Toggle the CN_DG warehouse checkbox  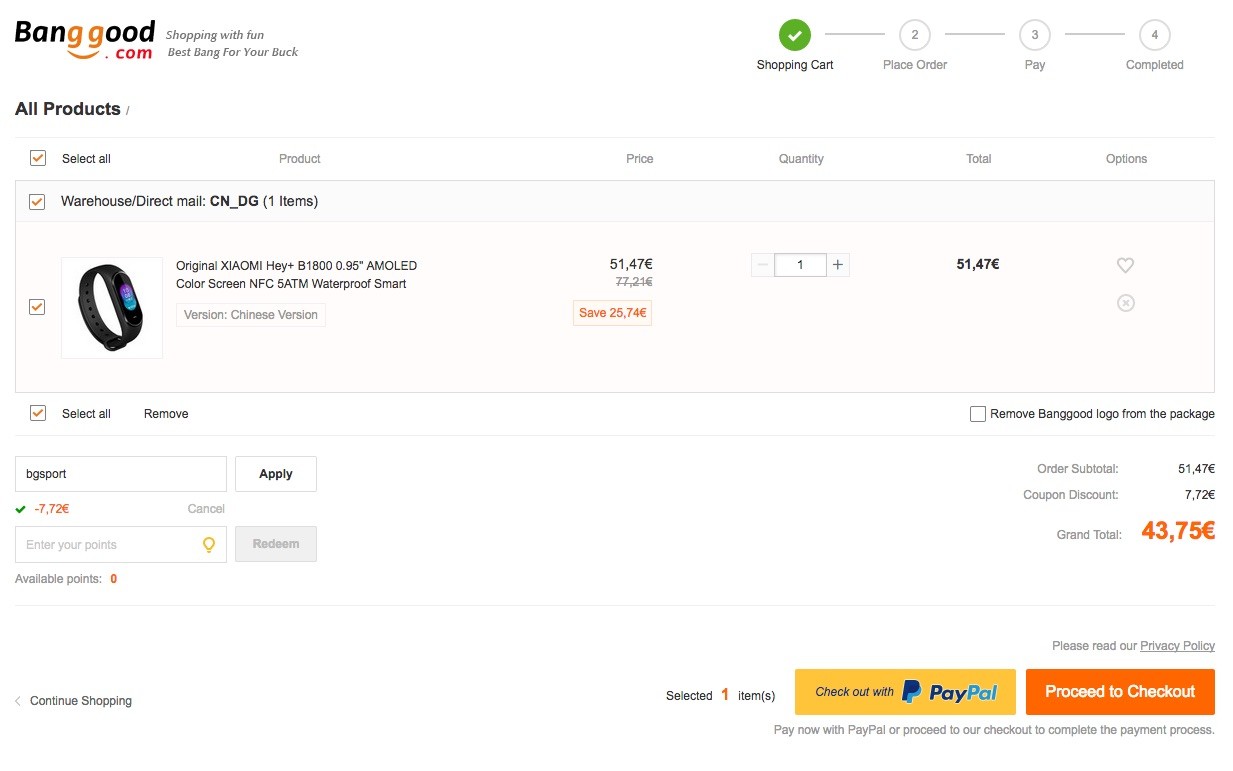pyautogui.click(x=37, y=201)
